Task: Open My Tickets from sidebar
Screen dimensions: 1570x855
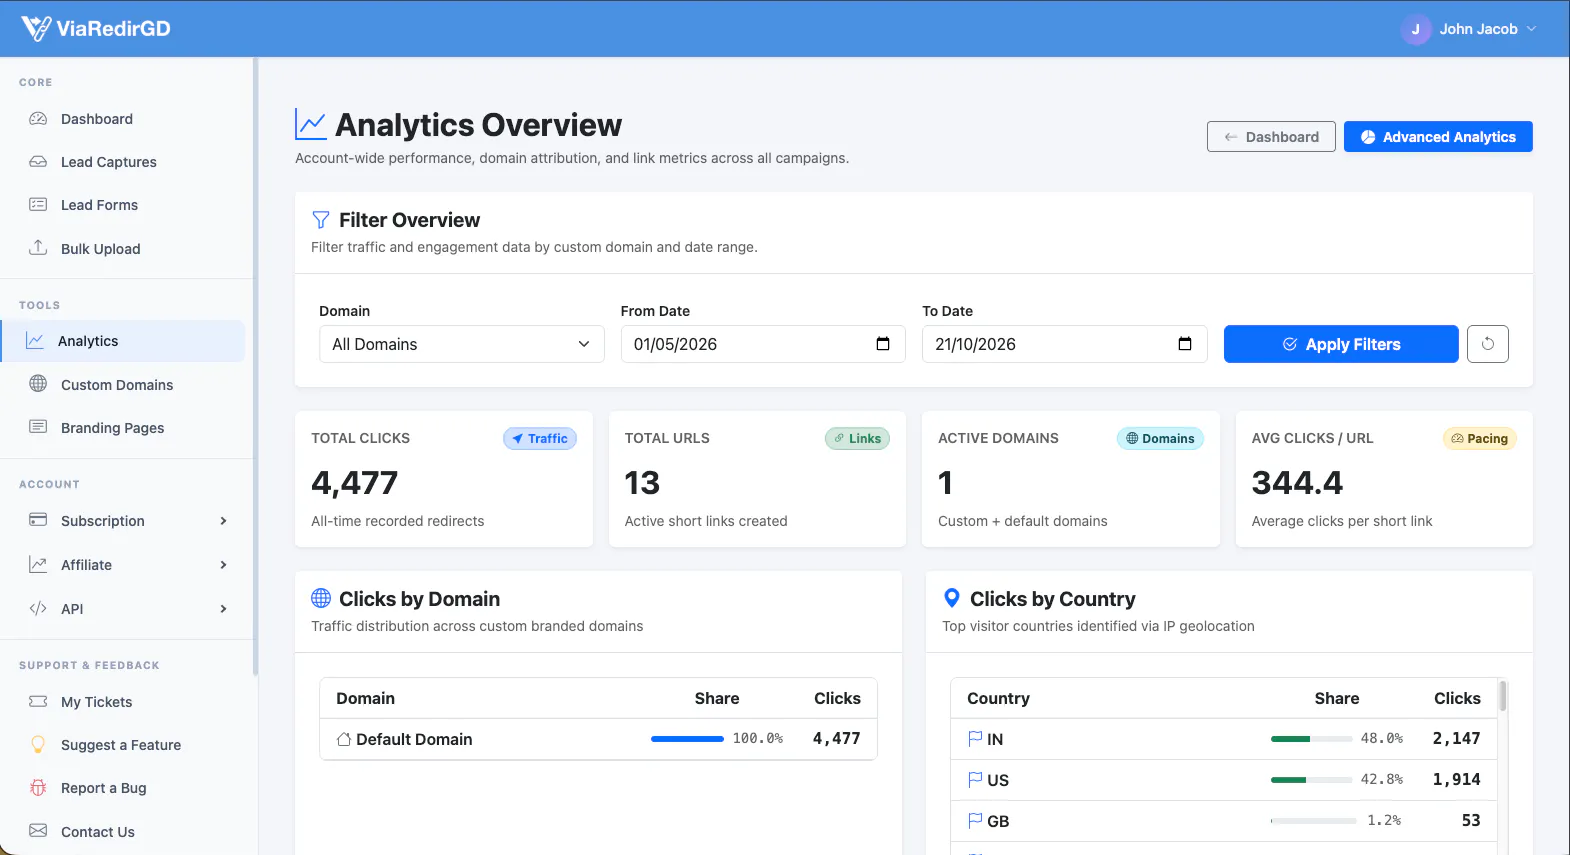Action: tap(96, 702)
